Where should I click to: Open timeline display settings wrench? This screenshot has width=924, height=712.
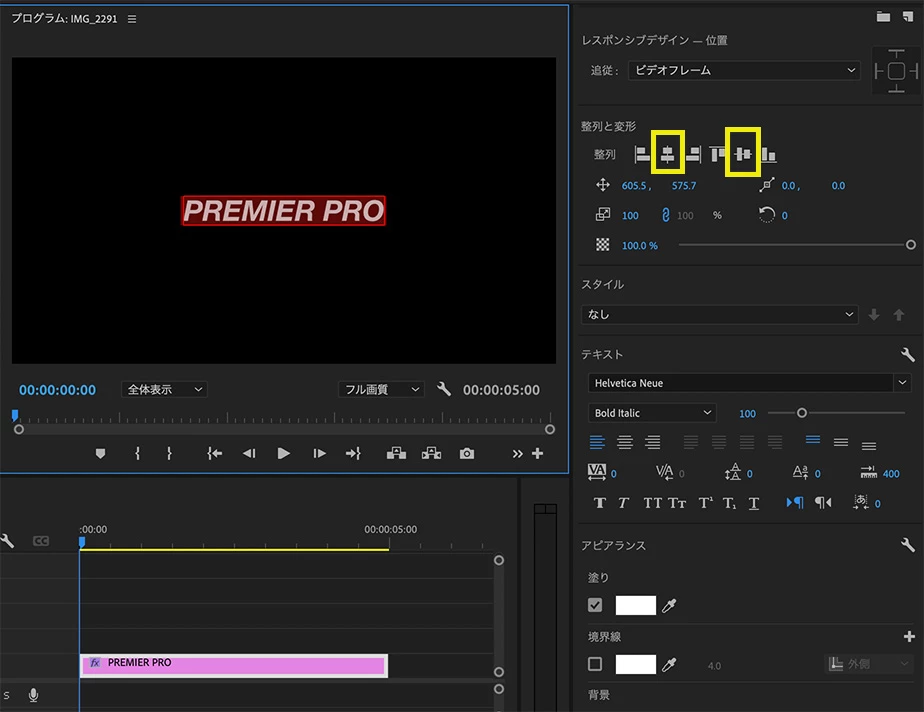[8, 540]
